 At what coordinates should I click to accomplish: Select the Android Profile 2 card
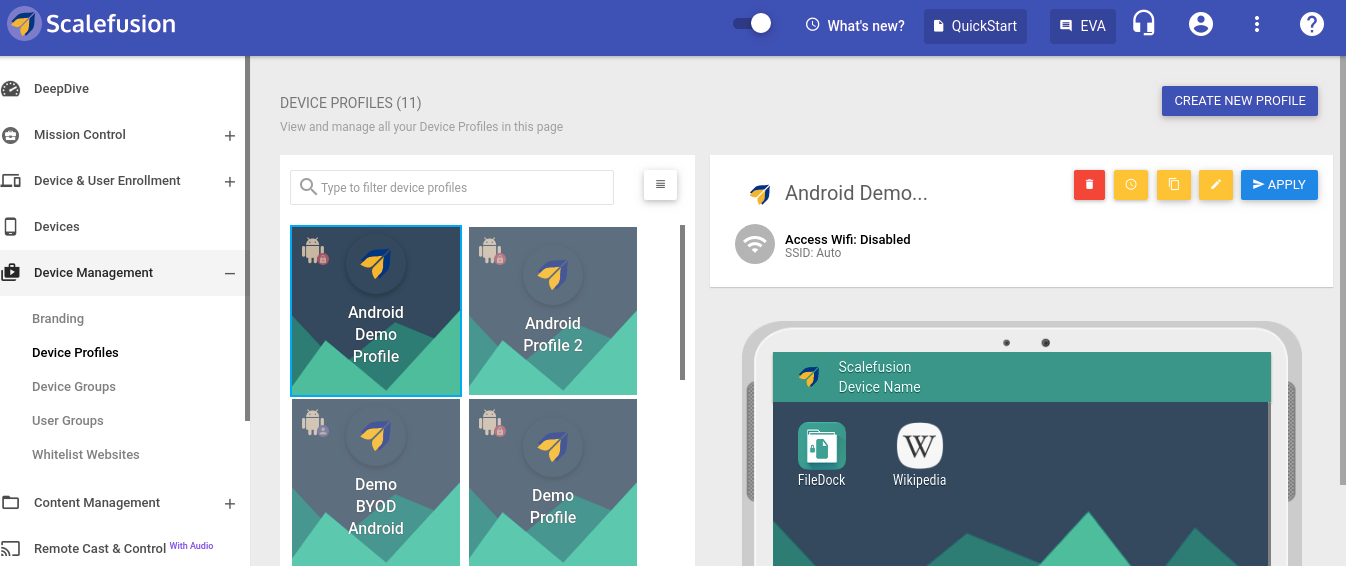(553, 311)
